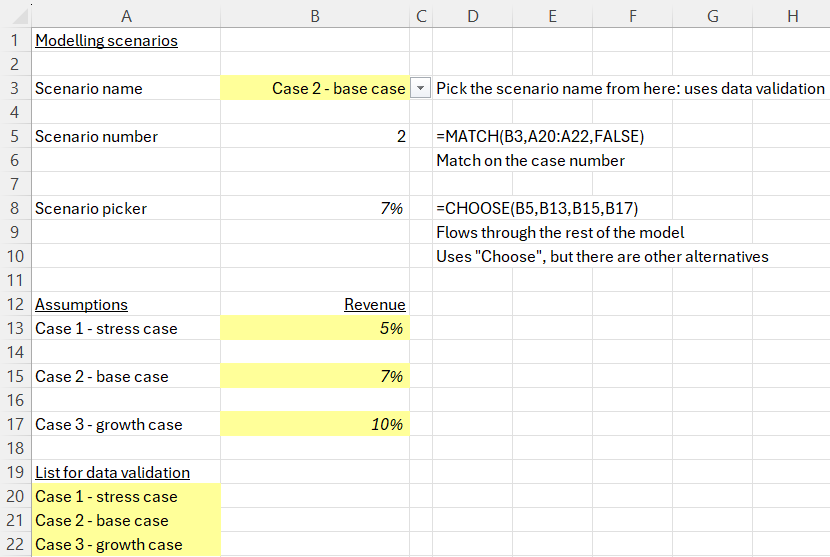
Task: Select column B header
Action: 314,15
